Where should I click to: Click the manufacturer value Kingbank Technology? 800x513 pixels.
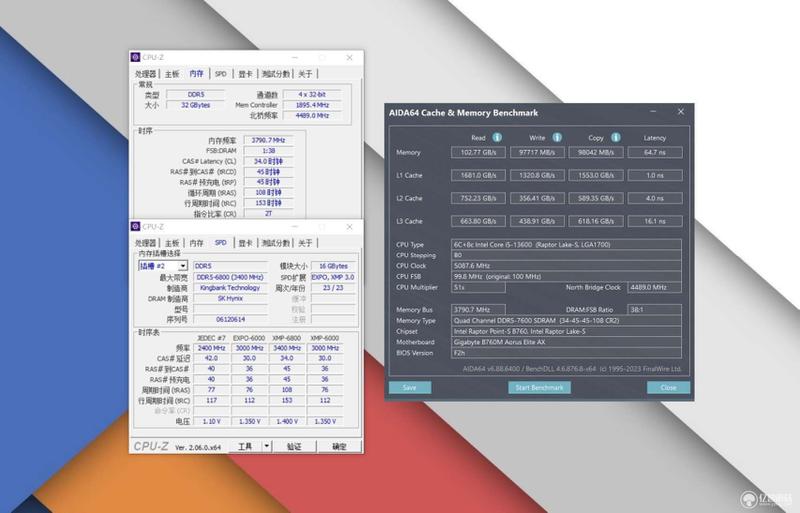230,288
